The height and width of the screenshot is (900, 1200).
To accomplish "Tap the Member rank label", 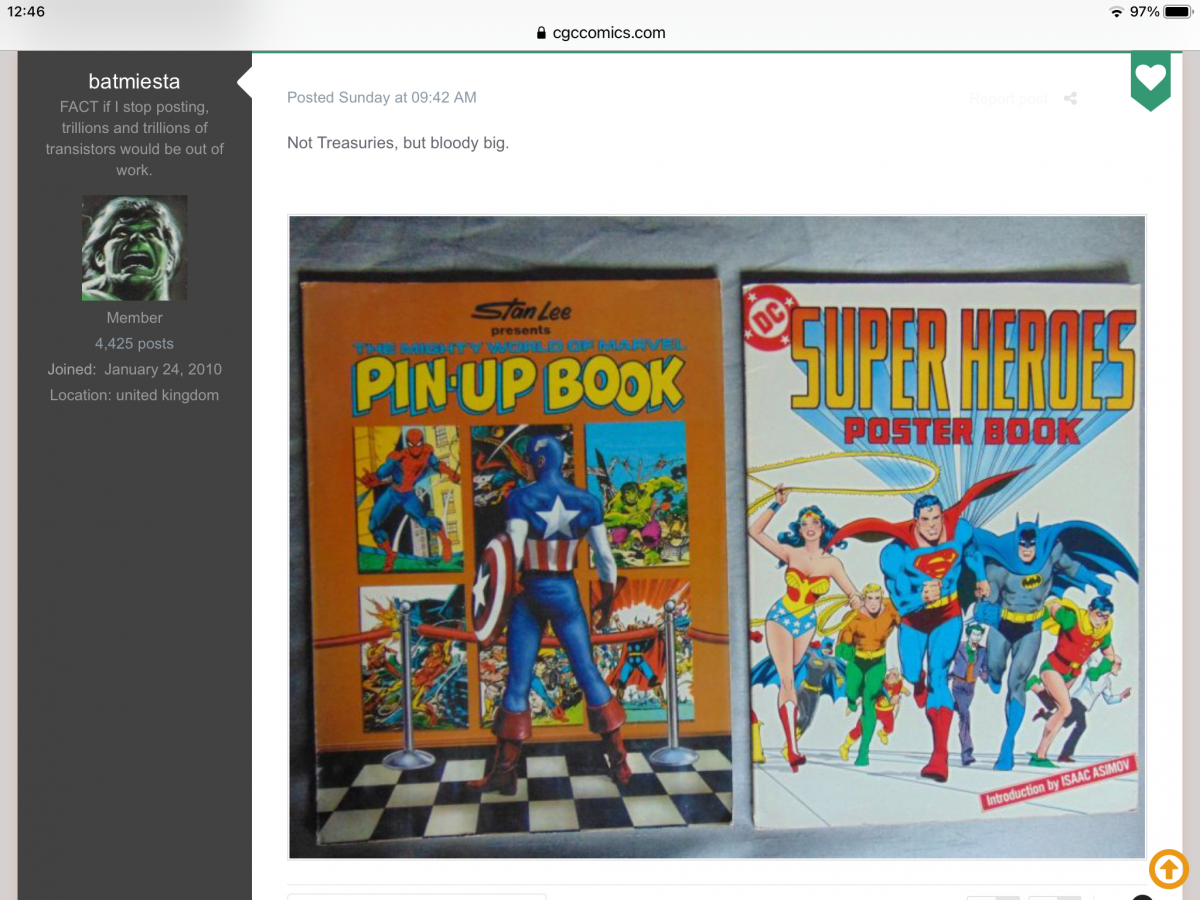I will (x=134, y=318).
